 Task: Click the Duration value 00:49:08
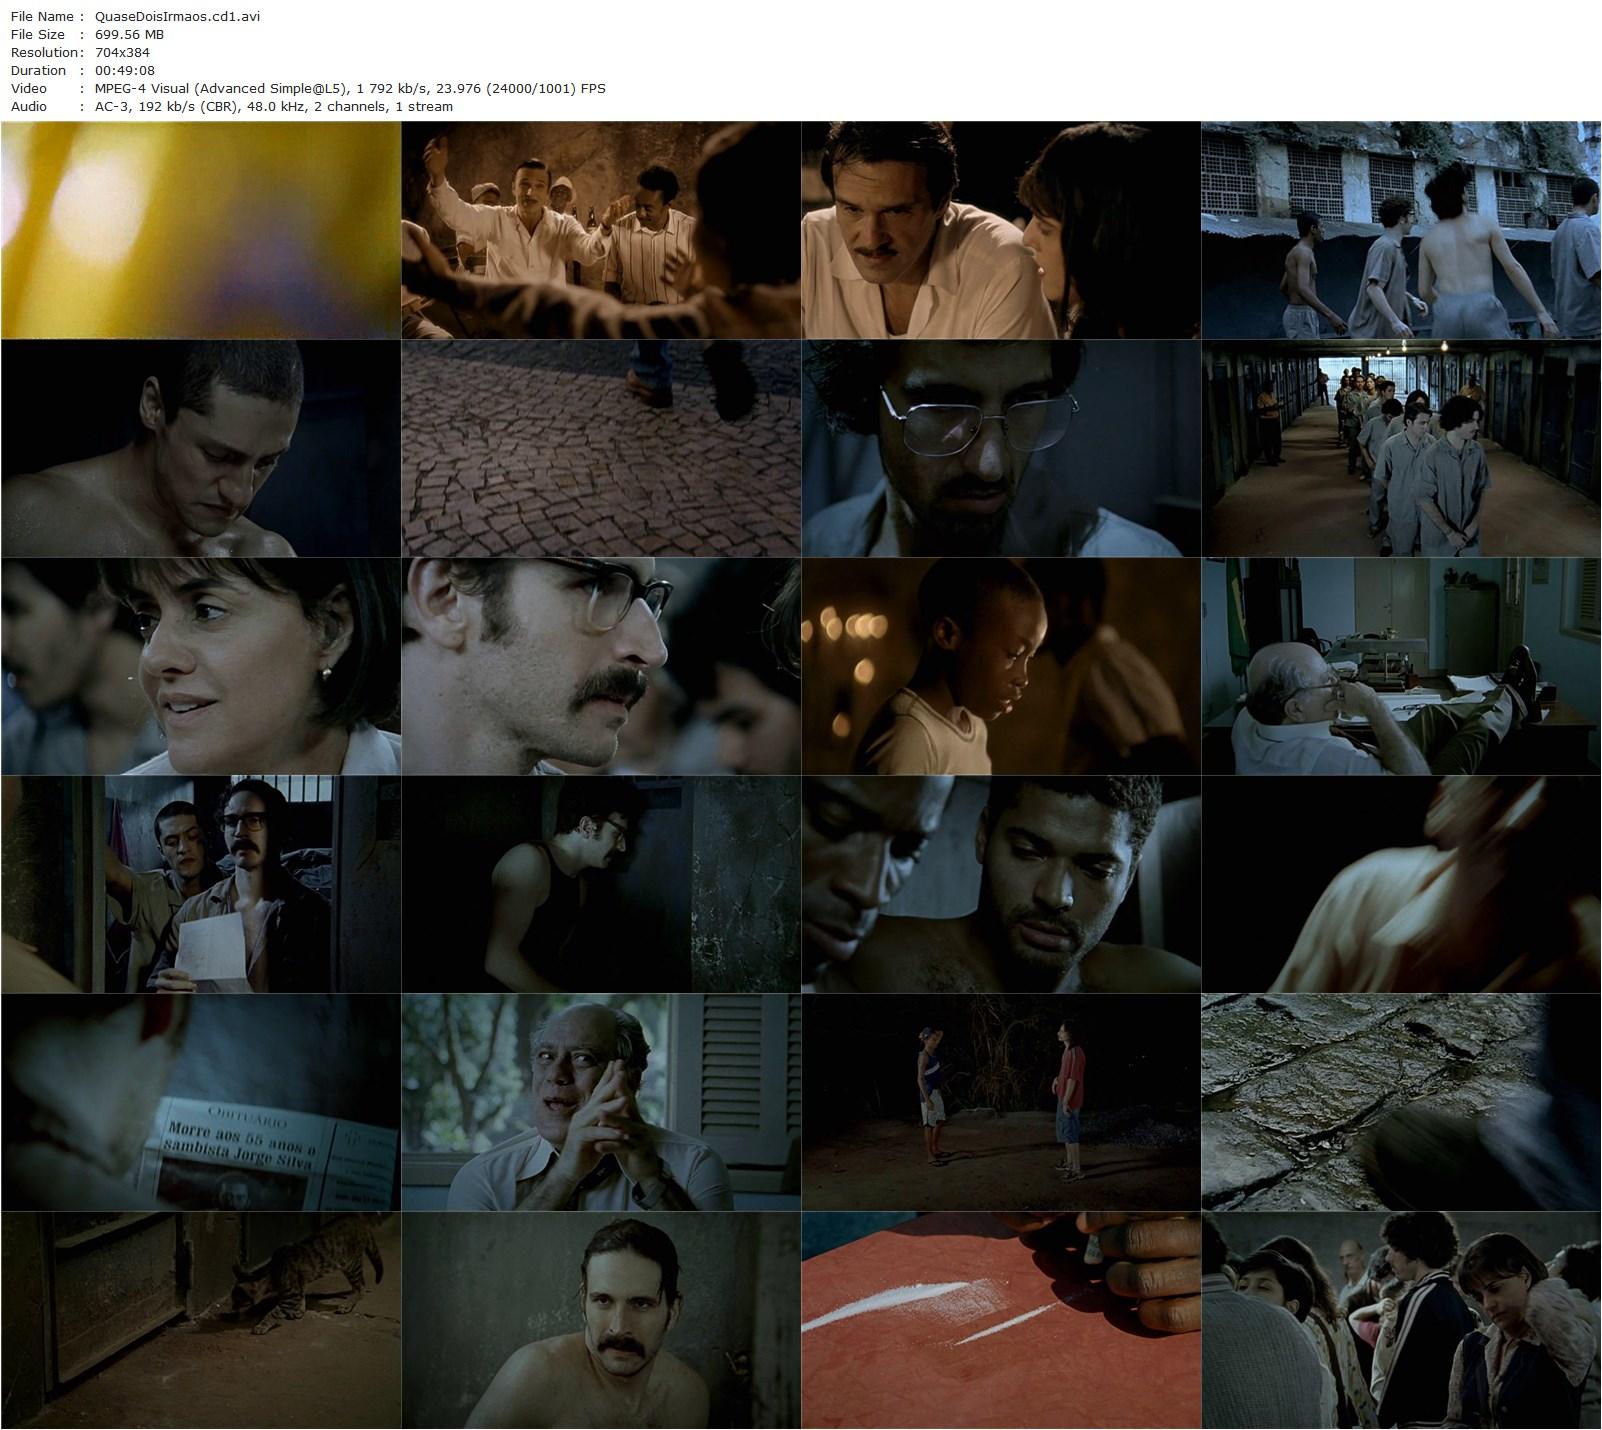125,70
